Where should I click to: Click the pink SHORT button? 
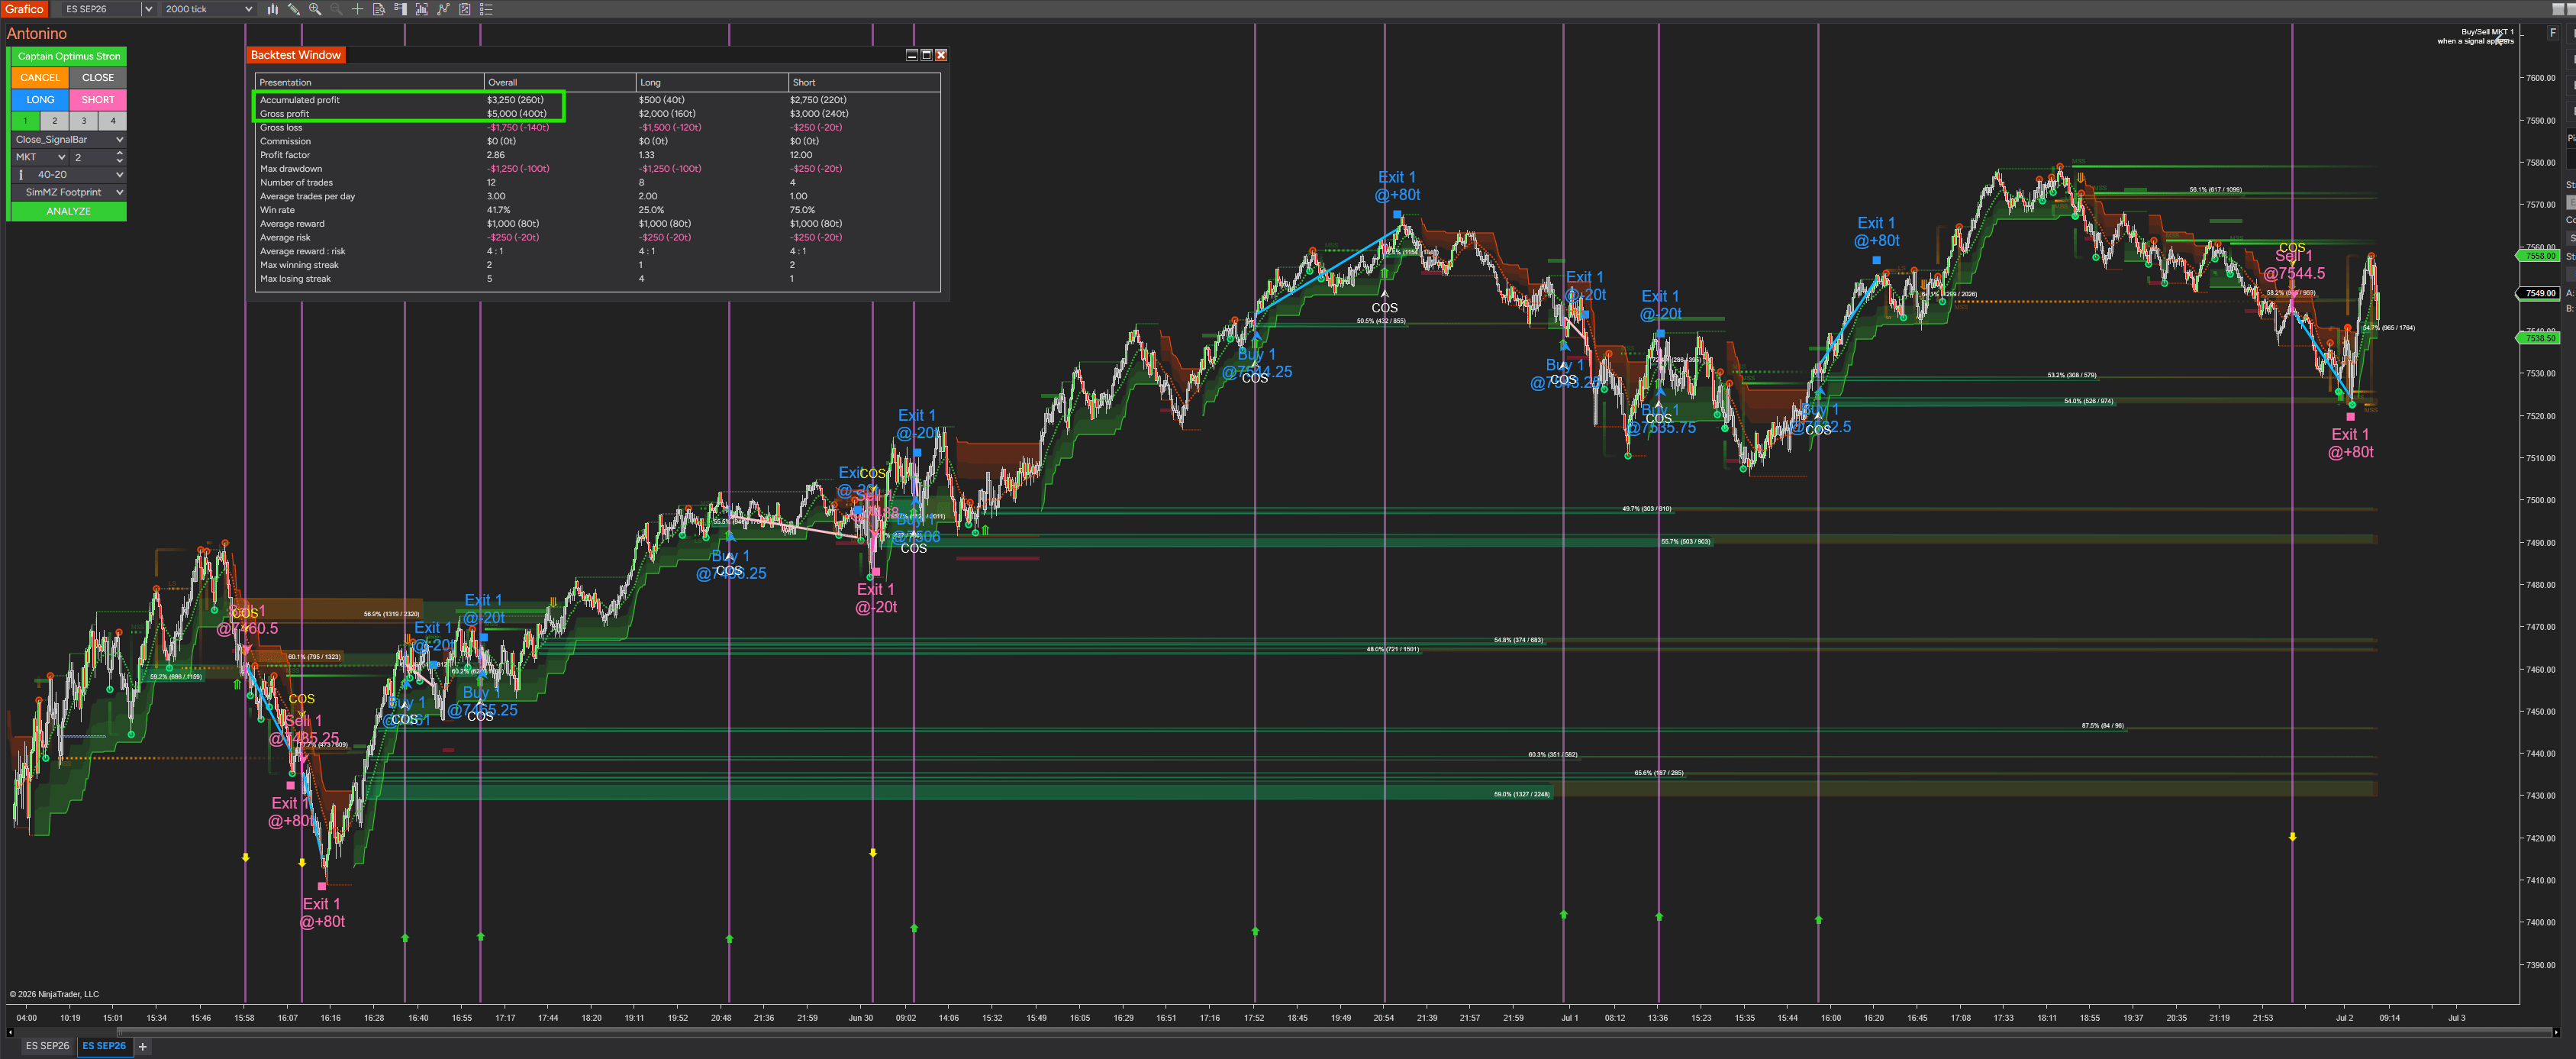[98, 100]
